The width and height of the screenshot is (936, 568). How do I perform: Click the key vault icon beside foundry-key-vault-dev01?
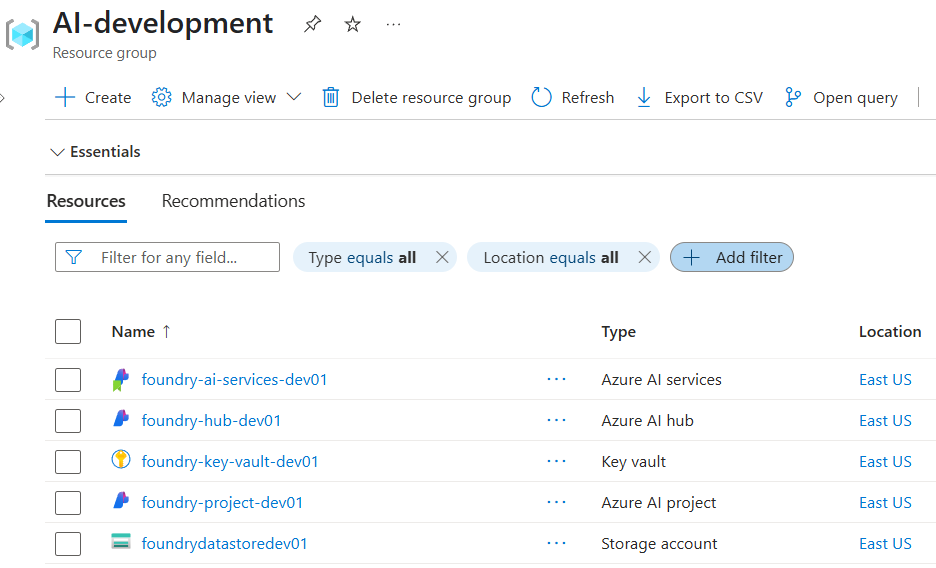pos(121,459)
